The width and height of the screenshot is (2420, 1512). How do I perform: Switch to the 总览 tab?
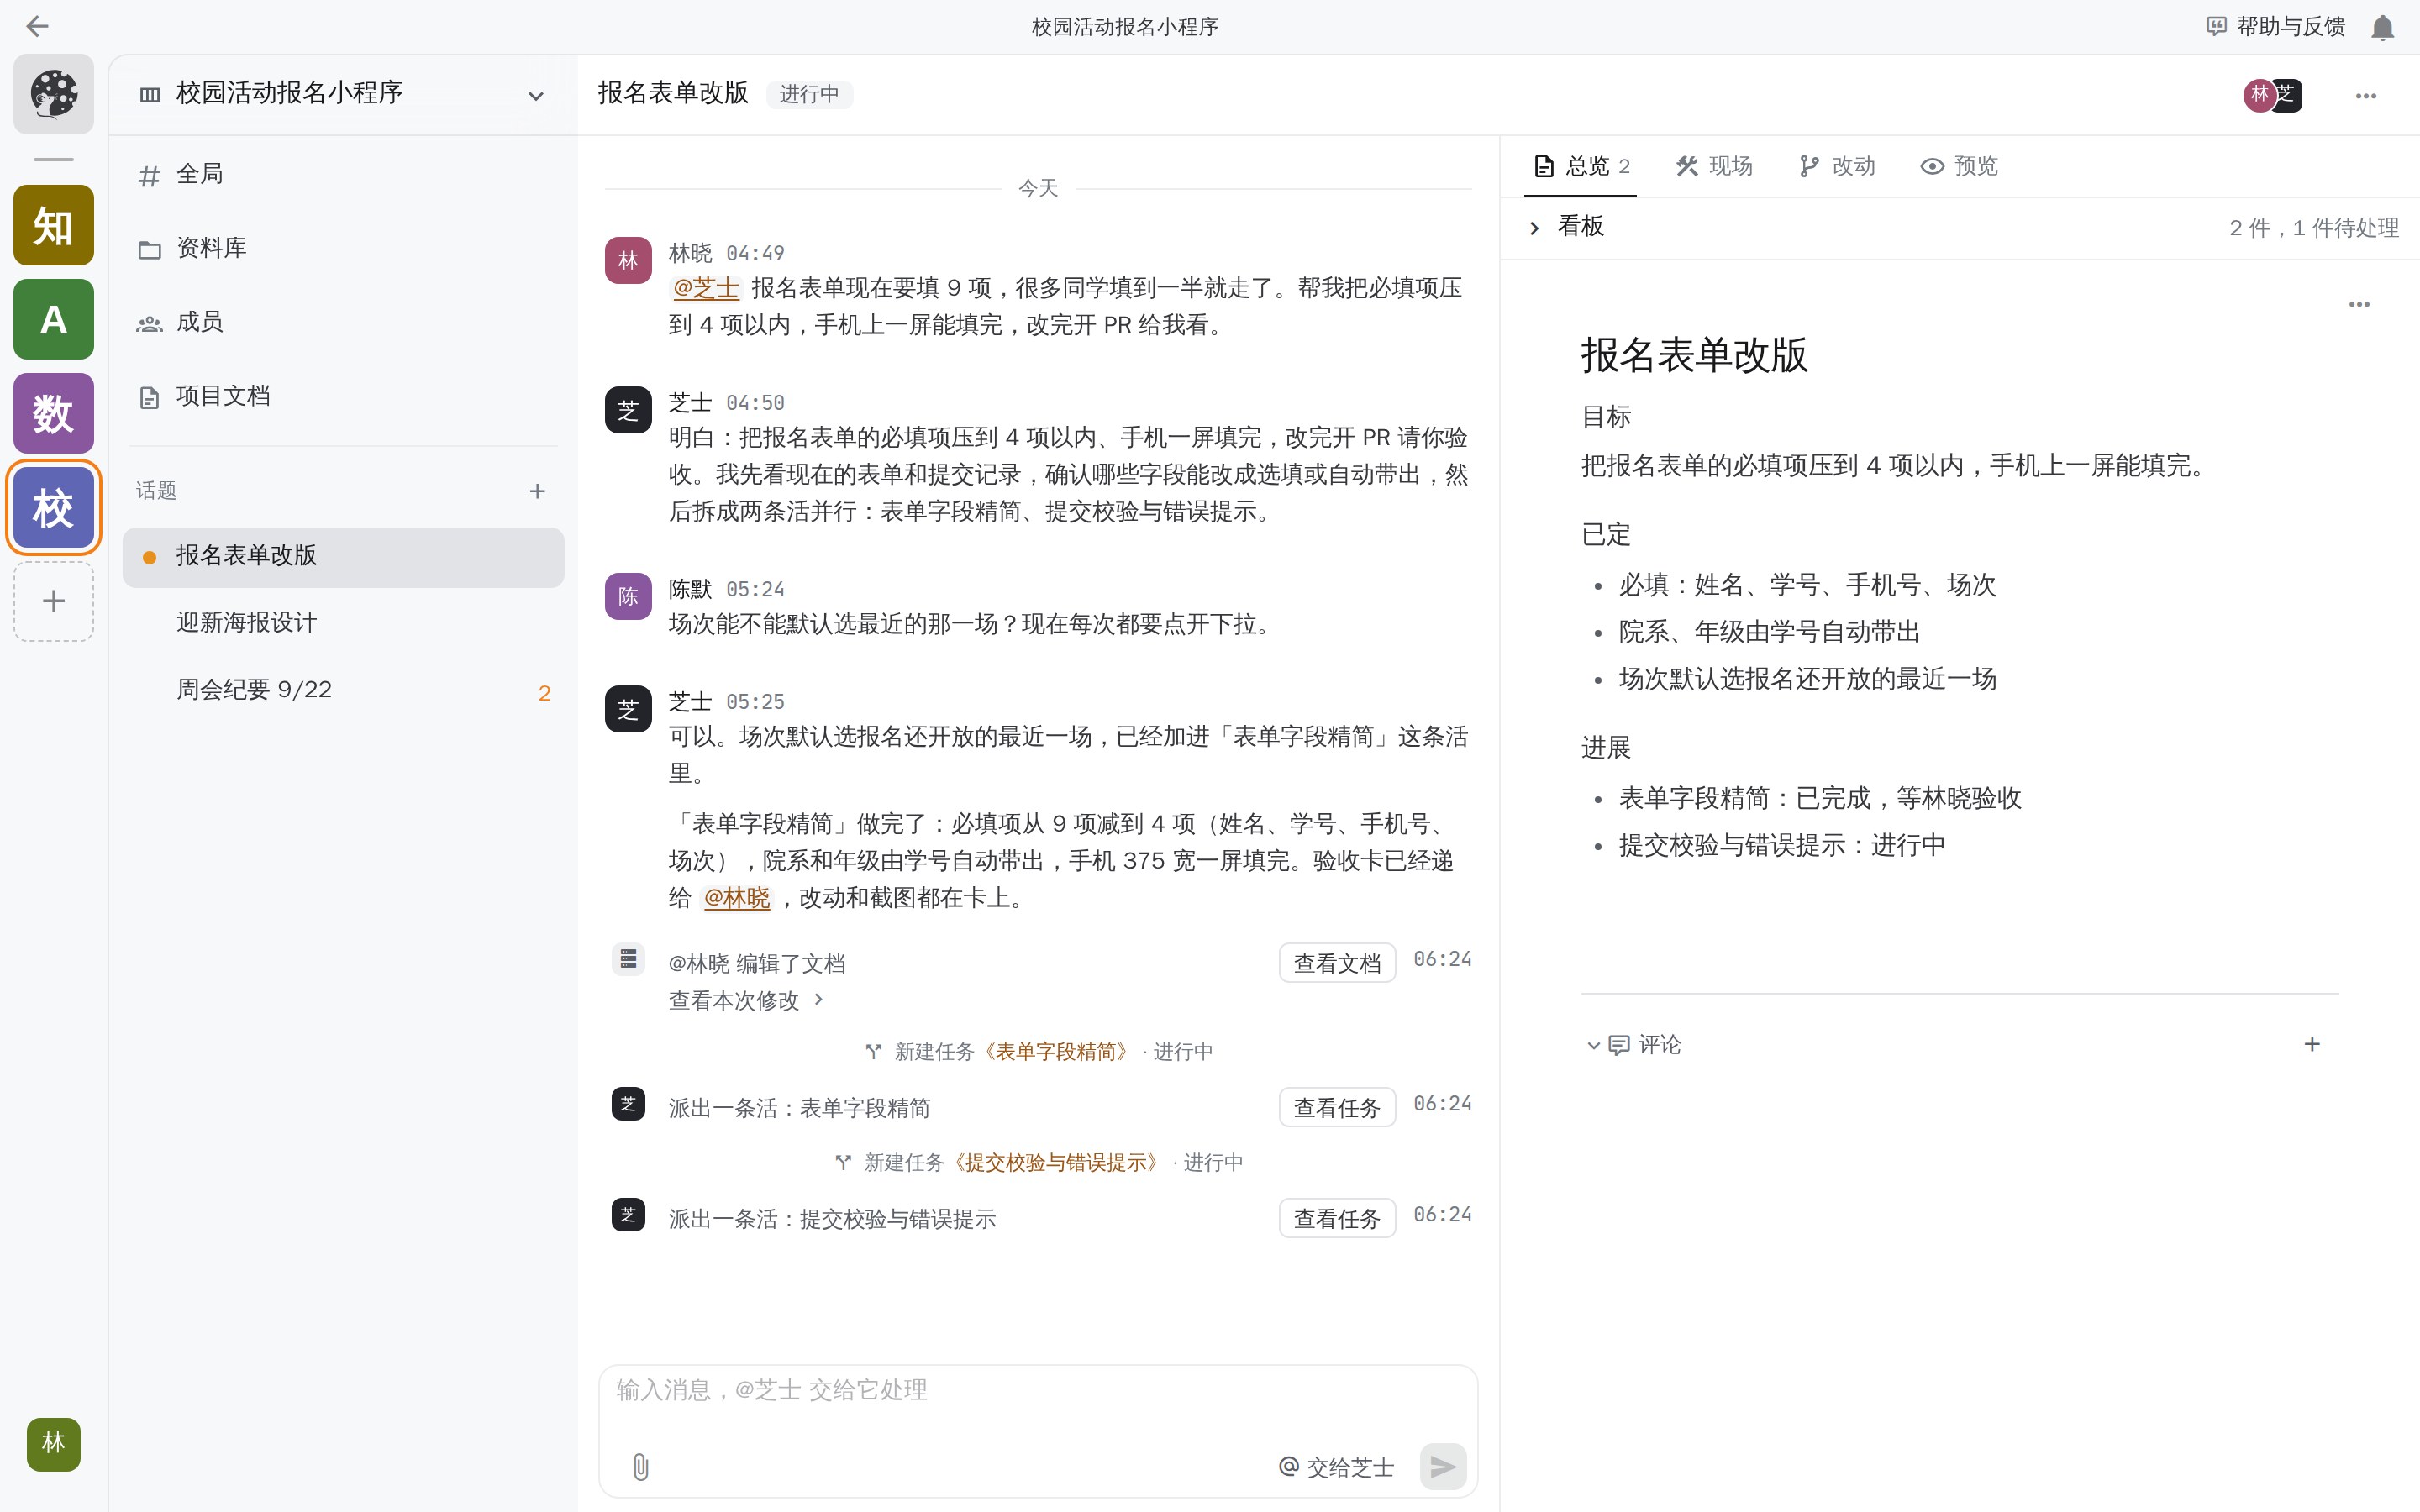click(x=1581, y=166)
